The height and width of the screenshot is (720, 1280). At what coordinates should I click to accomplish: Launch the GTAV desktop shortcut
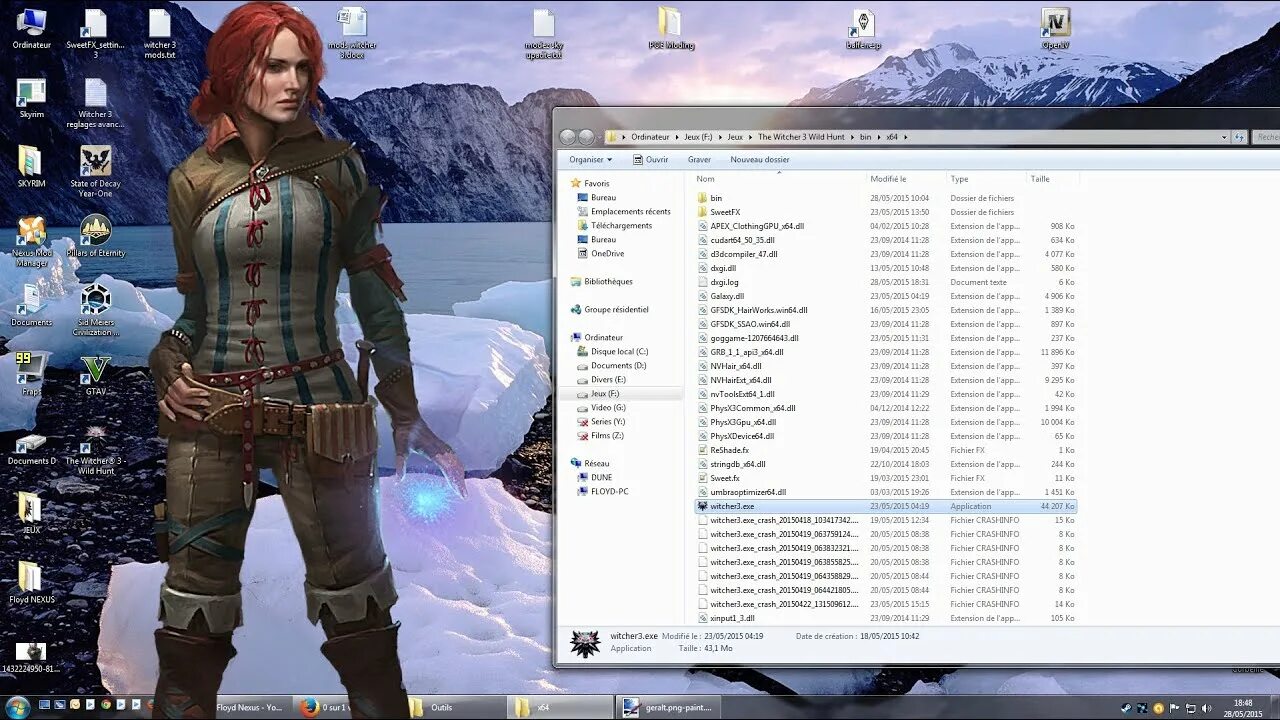95,375
